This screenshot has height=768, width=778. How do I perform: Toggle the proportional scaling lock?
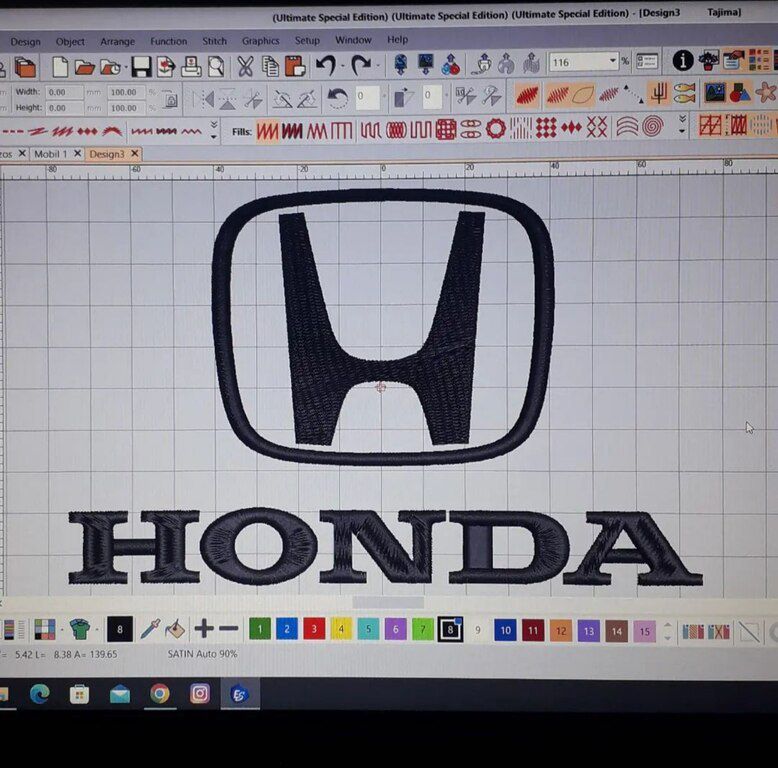(x=170, y=100)
